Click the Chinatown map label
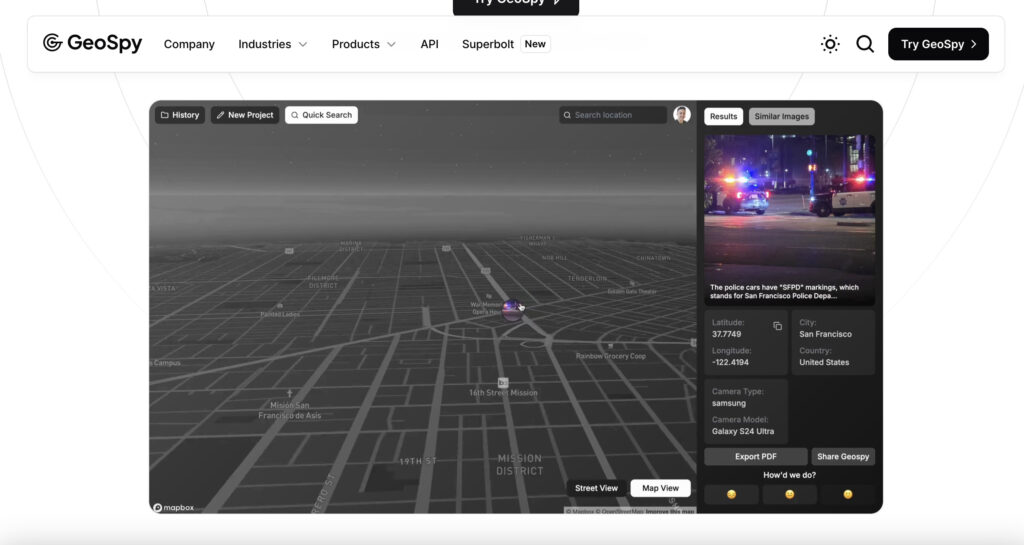The width and height of the screenshot is (1024, 545). pyautogui.click(x=654, y=258)
